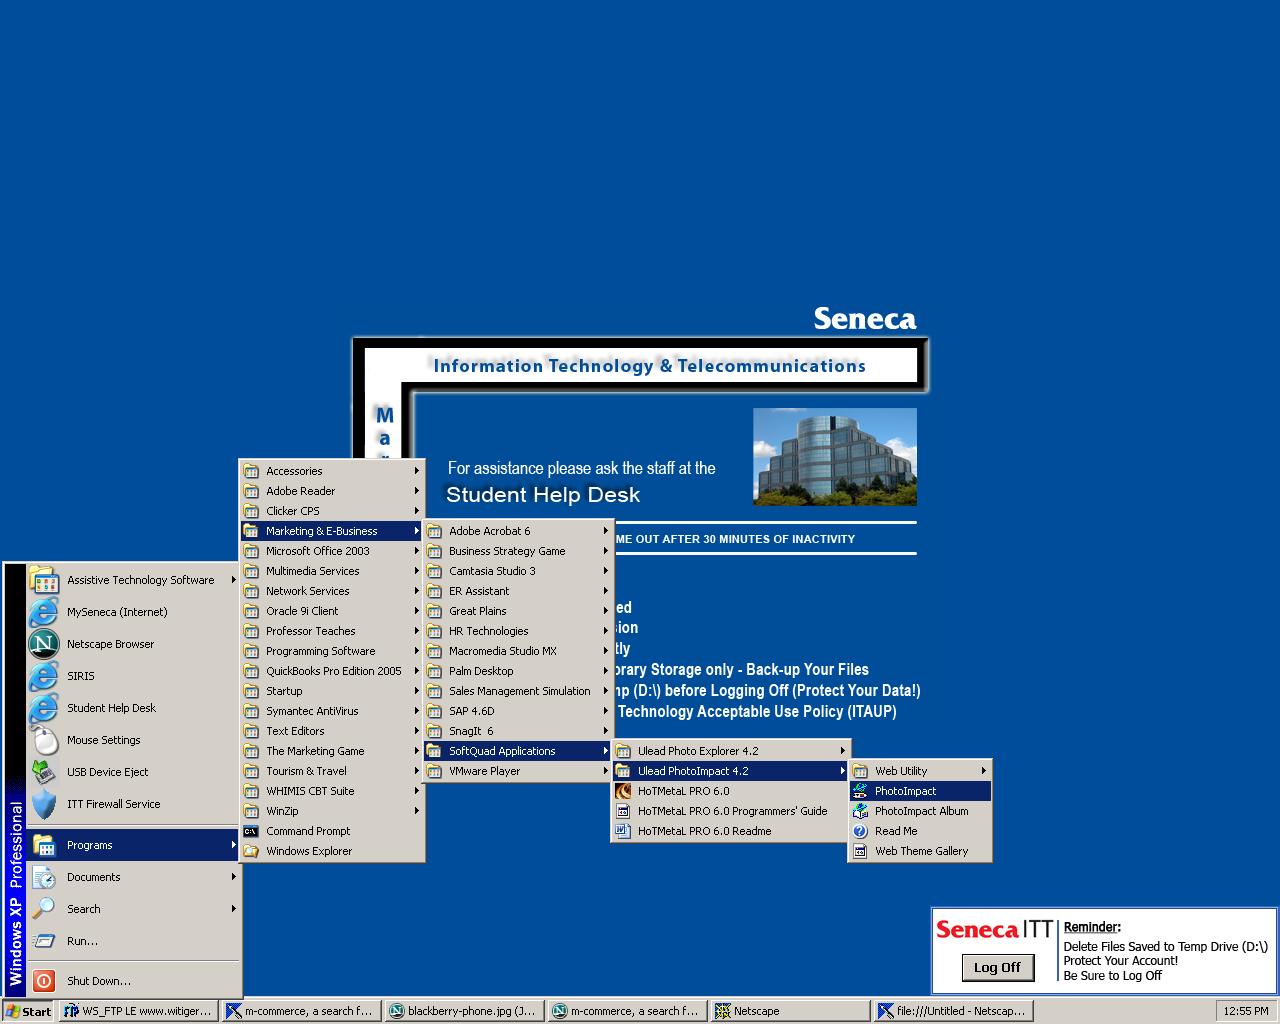
Task: Open Text Editors group
Action: pyautogui.click(x=332, y=731)
